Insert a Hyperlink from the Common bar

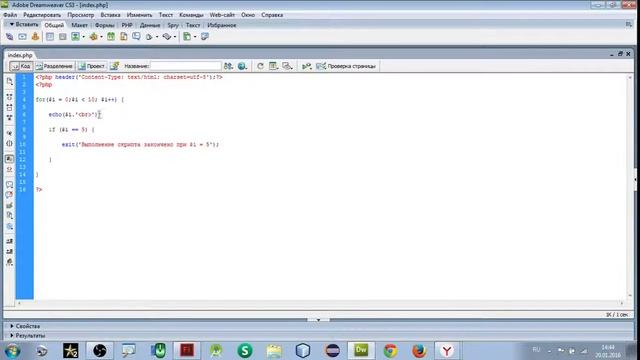pos(9,37)
